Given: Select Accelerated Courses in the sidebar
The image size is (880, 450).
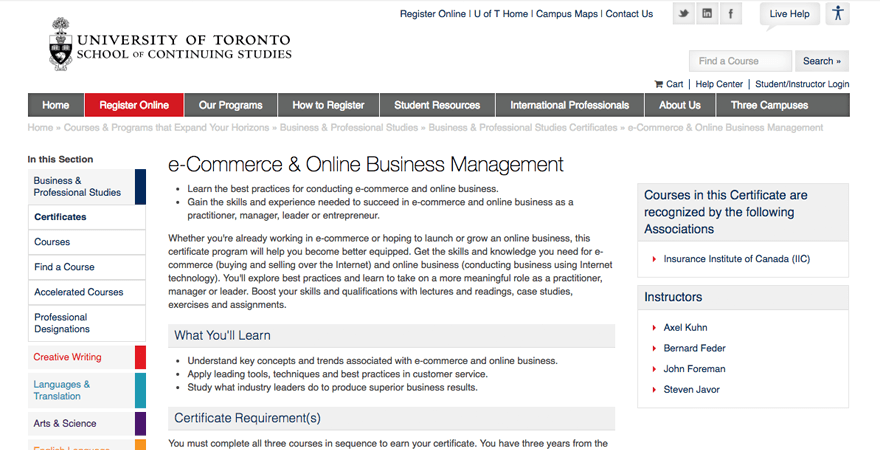Looking at the screenshot, I should 78,292.
